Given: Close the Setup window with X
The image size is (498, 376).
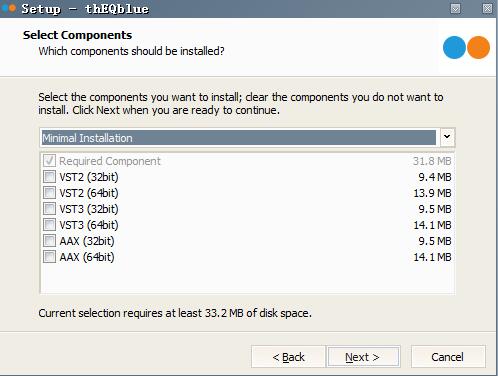Looking at the screenshot, I should pos(487,8).
